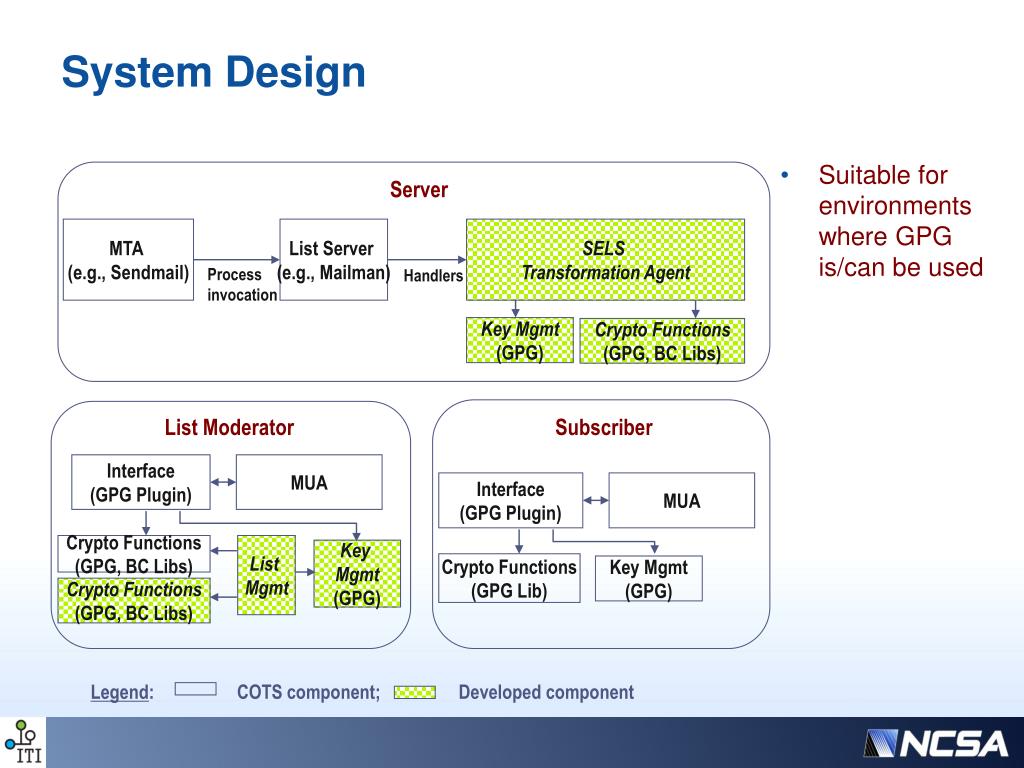Click server Crypto Functions (GPG, BC Libs) box

[x=662, y=341]
